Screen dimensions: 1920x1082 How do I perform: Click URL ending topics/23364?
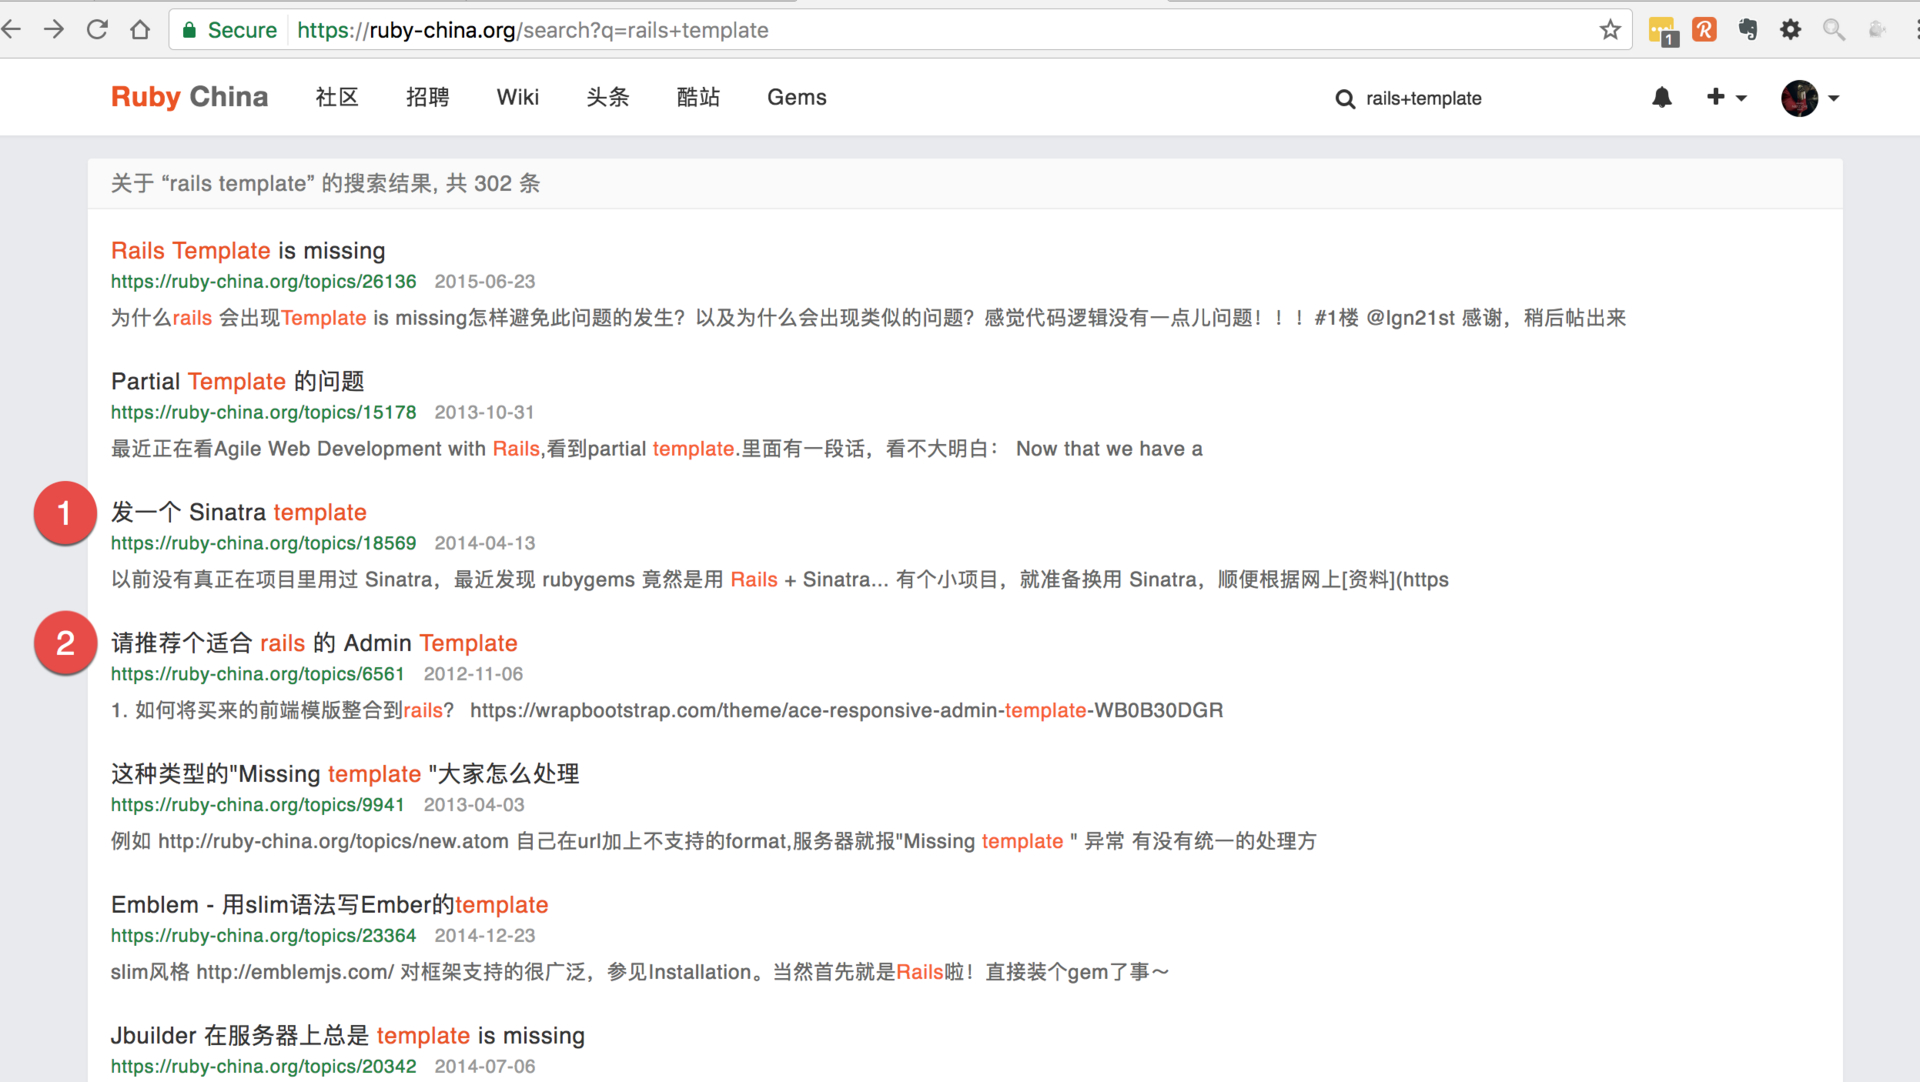(x=263, y=936)
